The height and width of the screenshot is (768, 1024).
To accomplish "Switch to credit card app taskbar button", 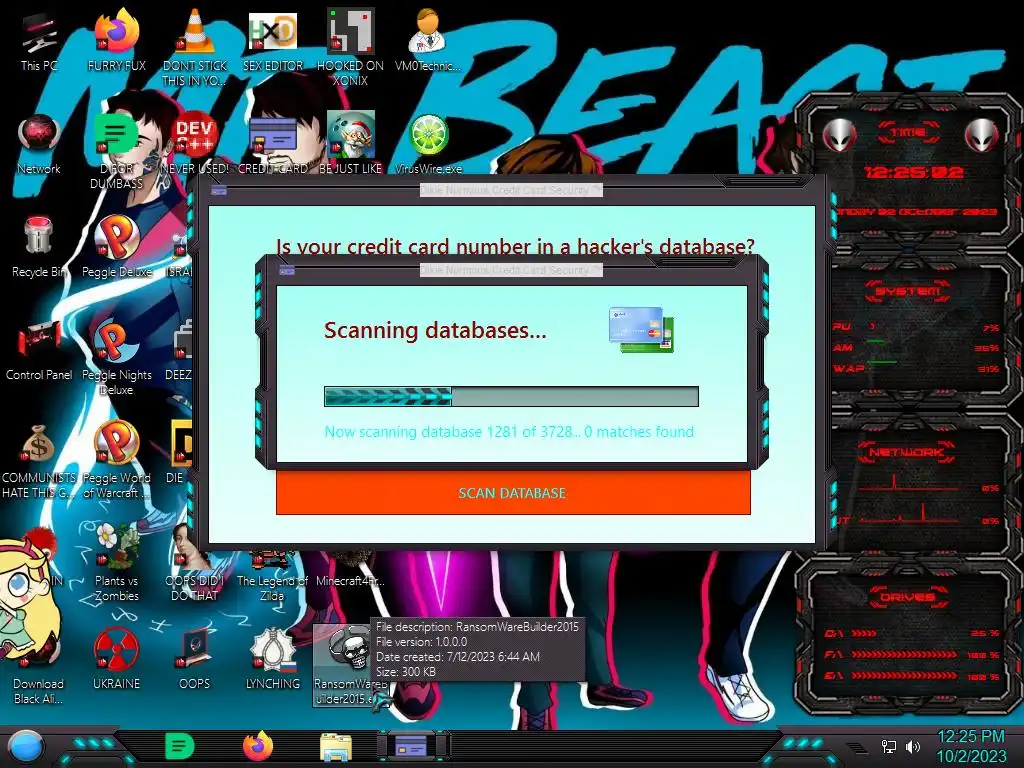I will [x=413, y=746].
